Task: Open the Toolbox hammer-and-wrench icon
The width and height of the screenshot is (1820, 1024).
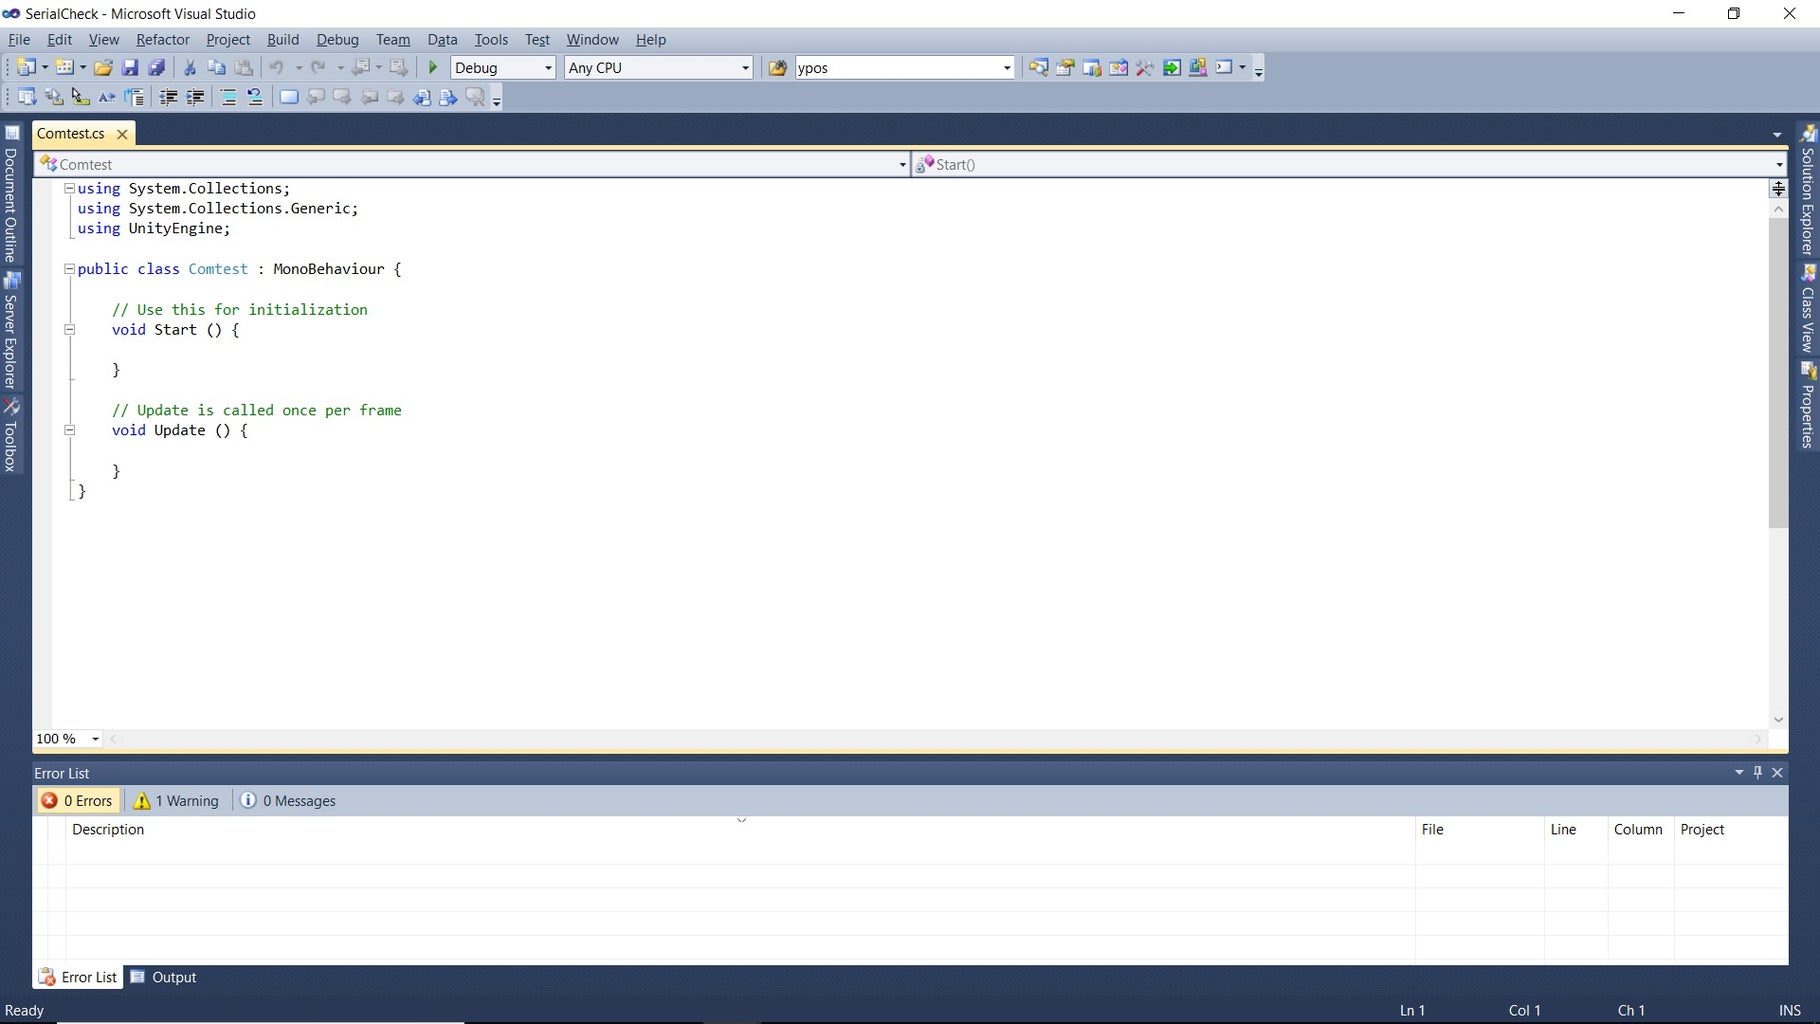Action: (1145, 67)
